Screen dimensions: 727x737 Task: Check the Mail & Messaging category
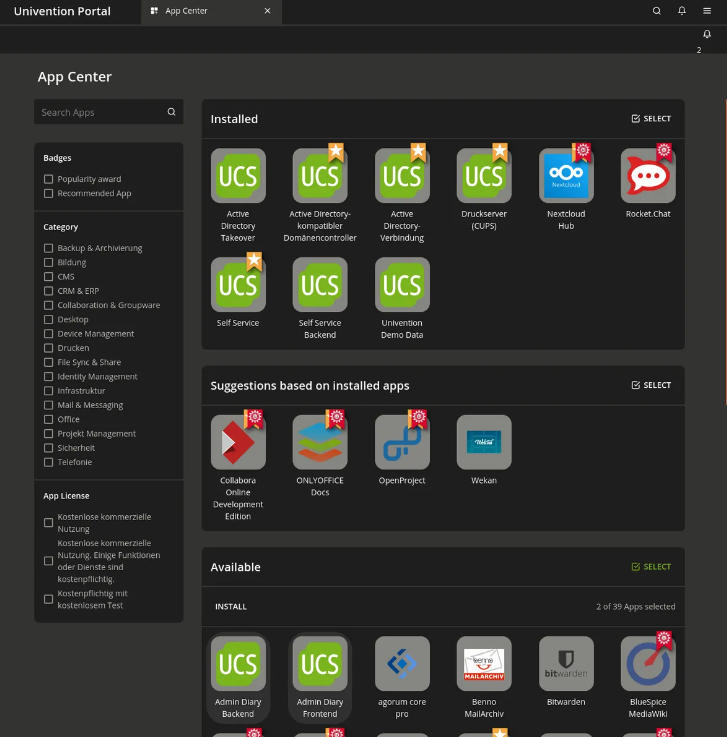(48, 405)
